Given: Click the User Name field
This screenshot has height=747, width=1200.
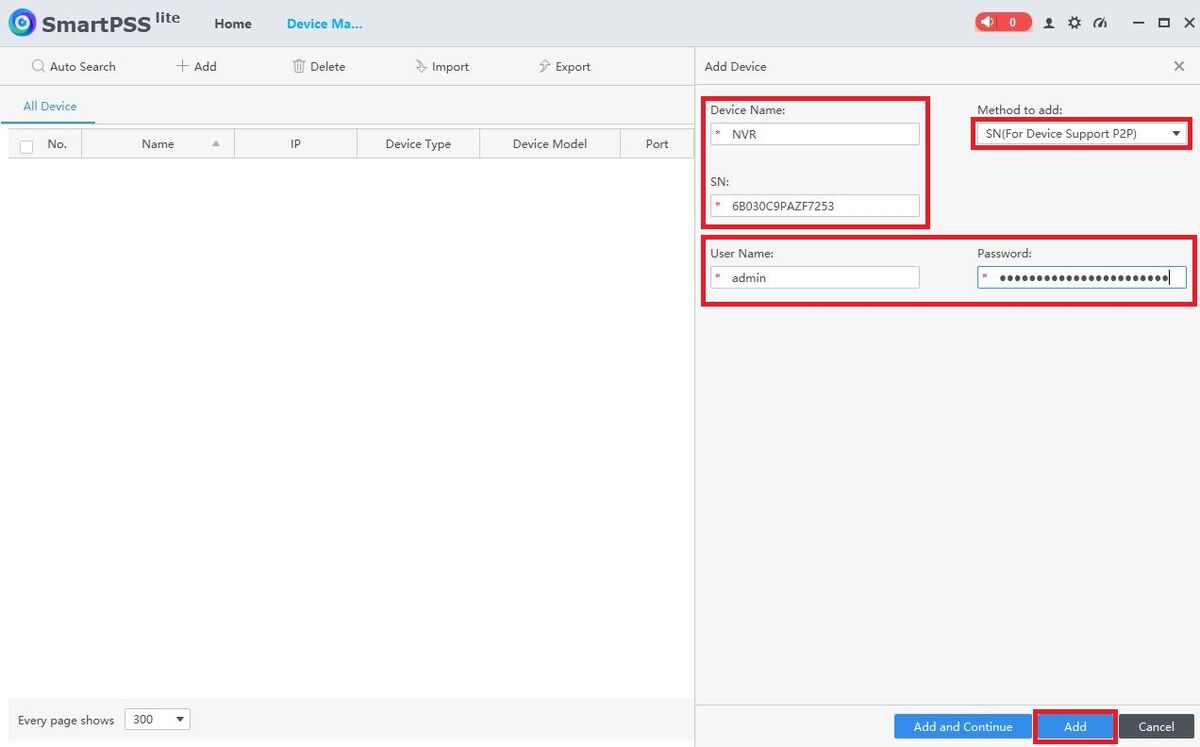Looking at the screenshot, I should point(815,278).
